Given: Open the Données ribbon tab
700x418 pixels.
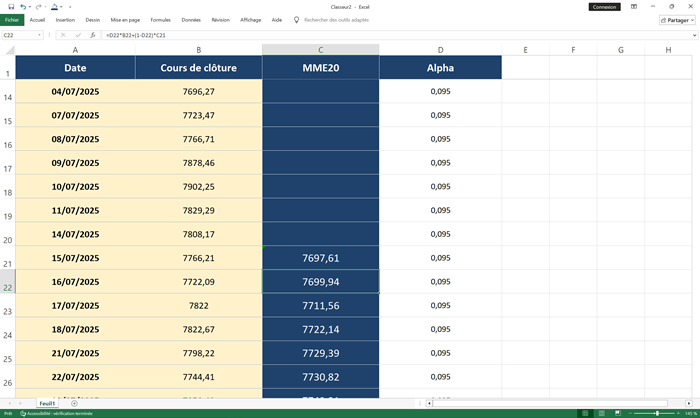Looking at the screenshot, I should pos(191,19).
